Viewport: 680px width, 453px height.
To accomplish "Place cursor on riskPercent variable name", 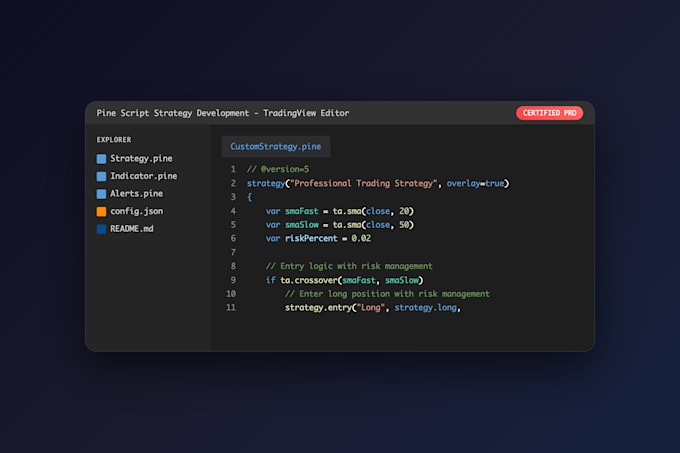I will 311,238.
